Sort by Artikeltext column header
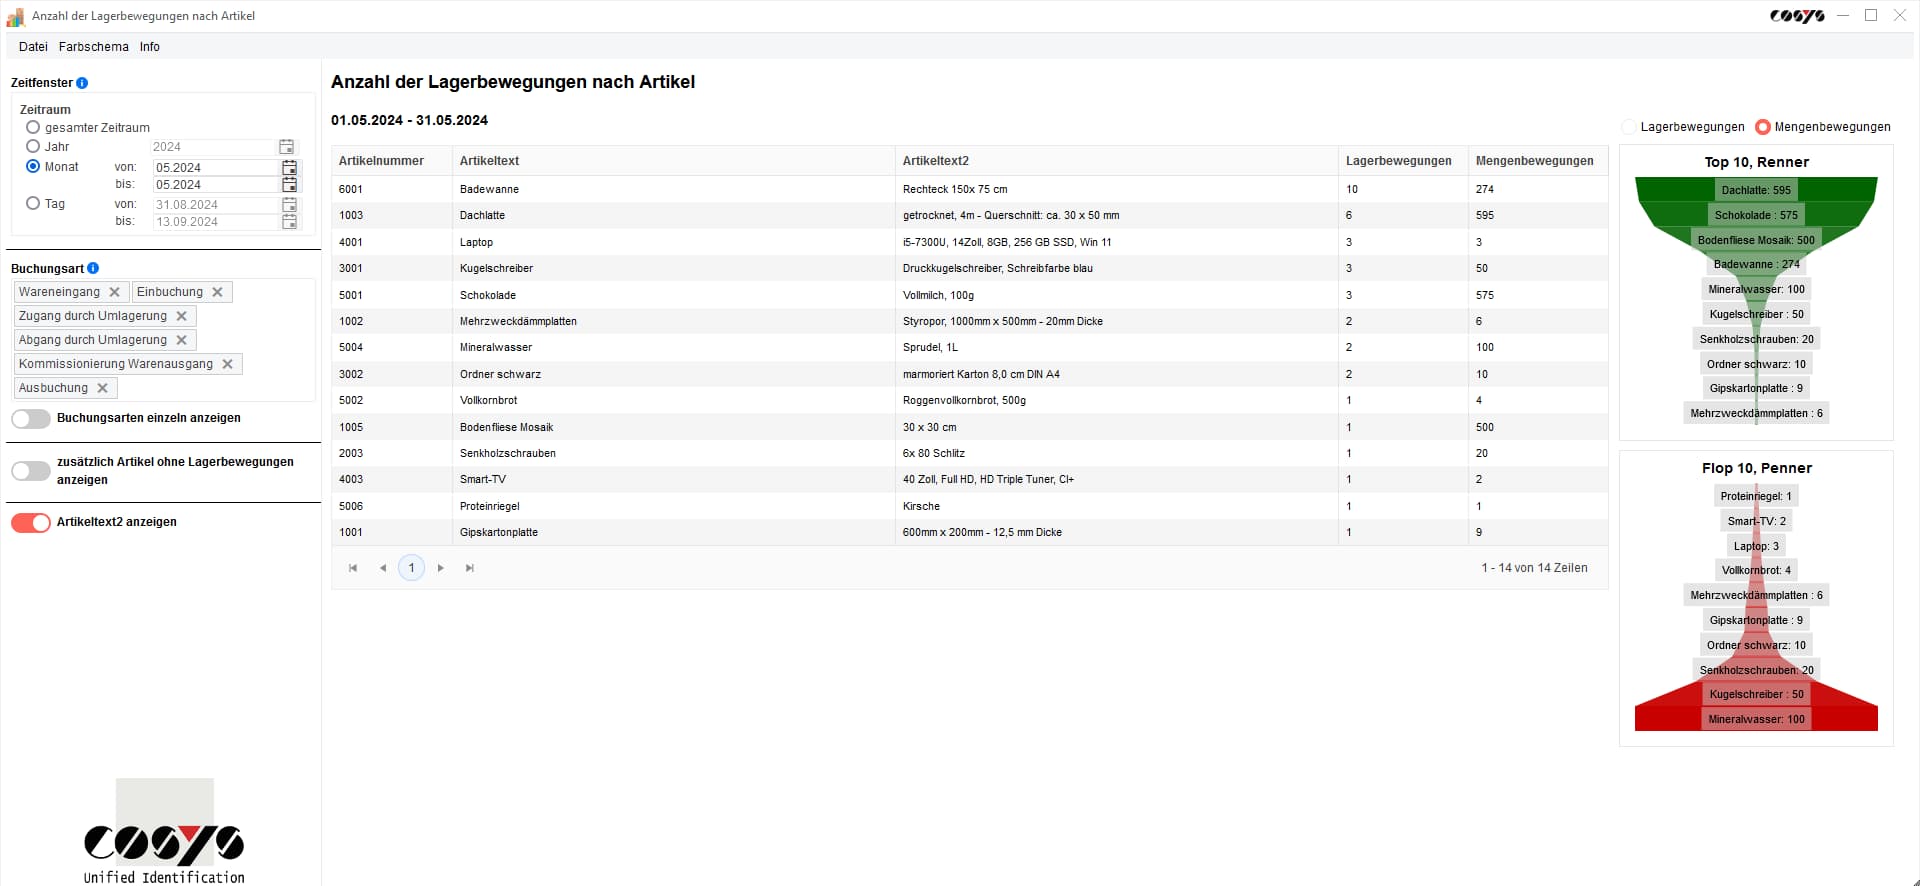Viewport: 1920px width, 886px height. point(673,161)
